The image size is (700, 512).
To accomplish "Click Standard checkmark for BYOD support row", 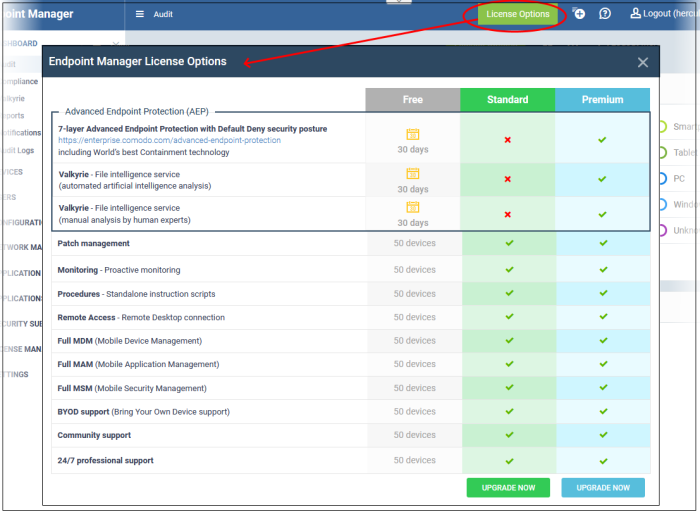I will pos(509,412).
